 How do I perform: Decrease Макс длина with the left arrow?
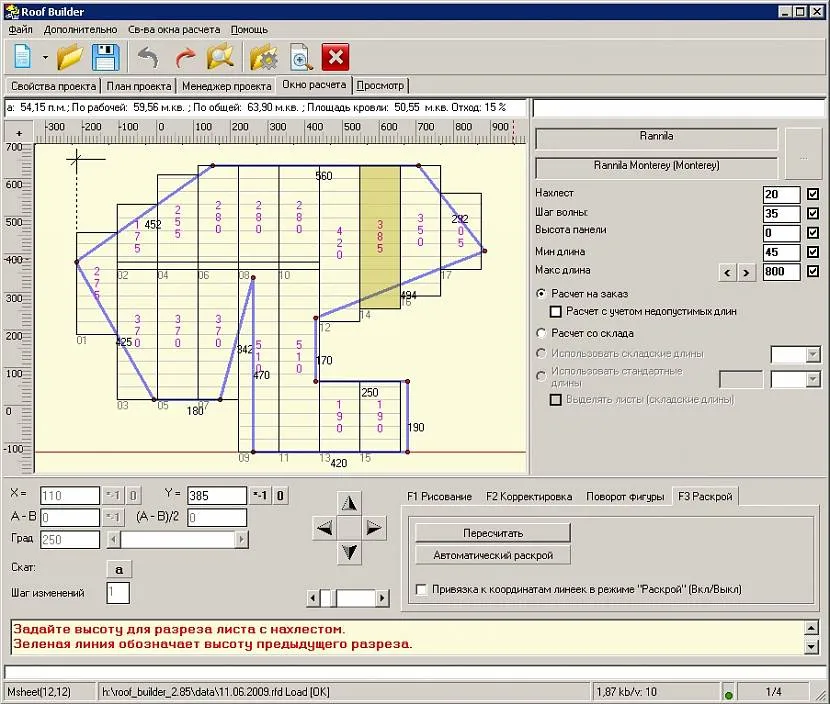(728, 273)
